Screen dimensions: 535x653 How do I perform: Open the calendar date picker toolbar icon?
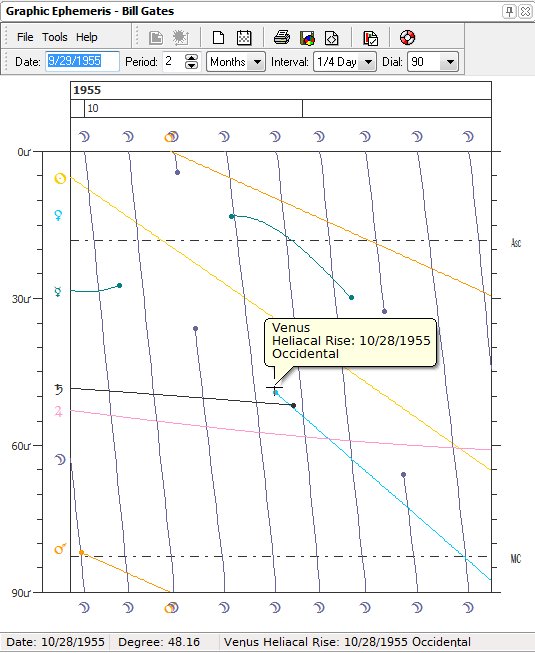tap(244, 37)
